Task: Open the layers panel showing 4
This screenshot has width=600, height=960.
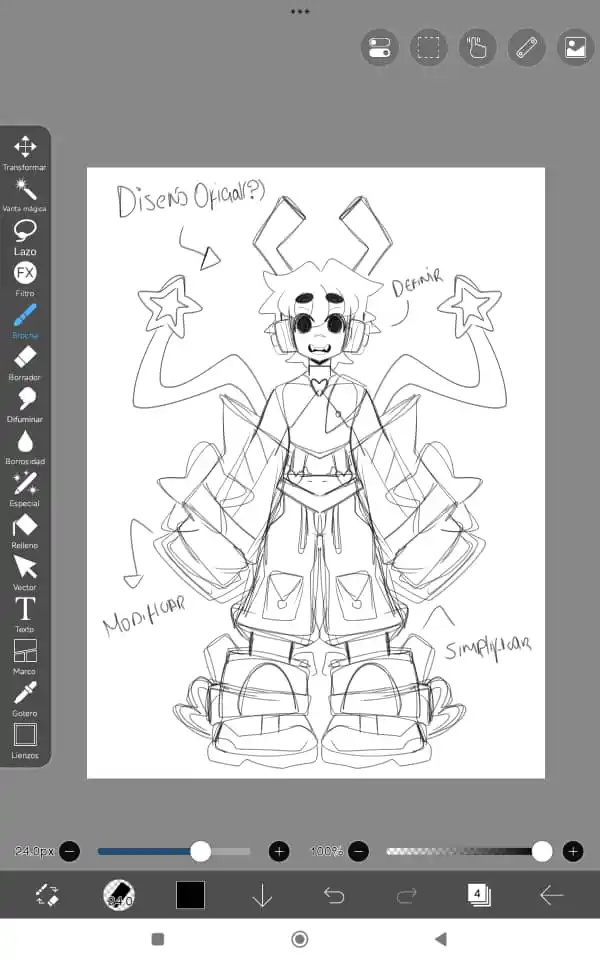Action: (478, 895)
